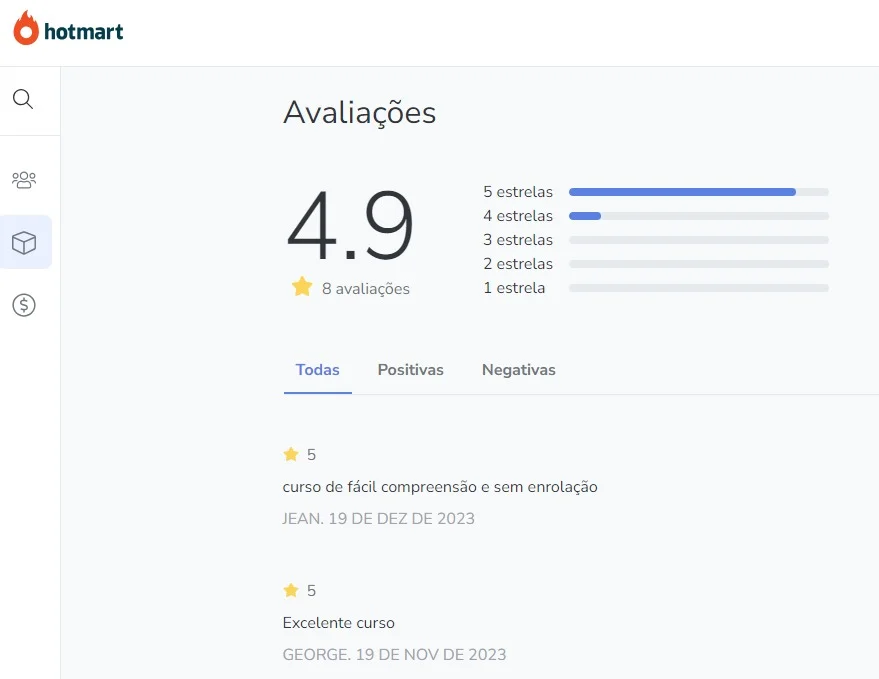879x679 pixels.
Task: Click the 1 estrela rating bar
Action: [x=698, y=288]
